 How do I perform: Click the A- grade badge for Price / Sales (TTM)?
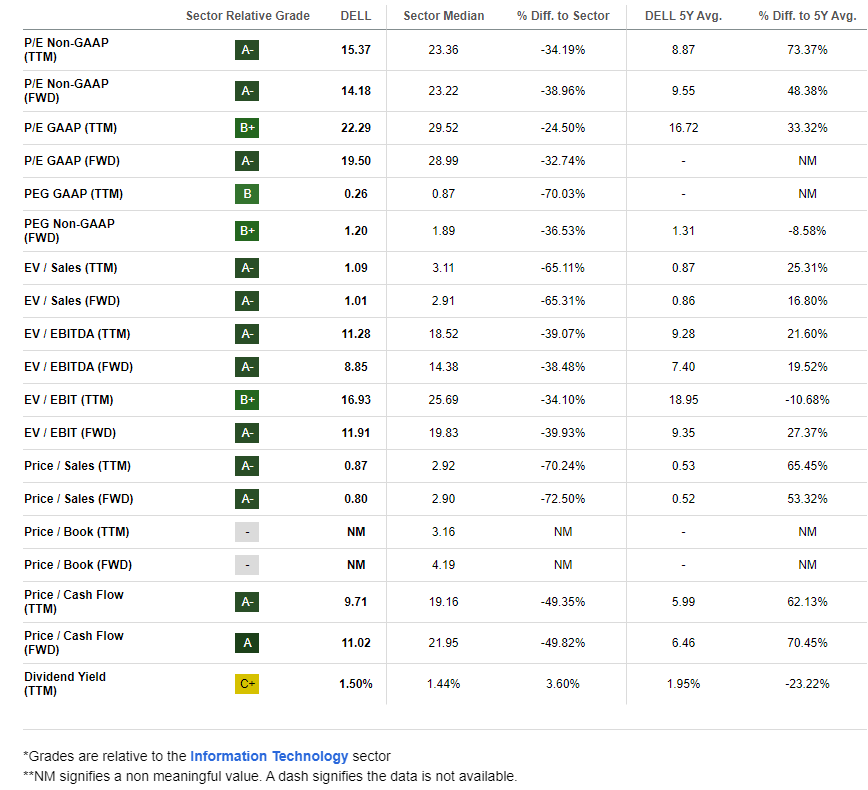pos(247,466)
